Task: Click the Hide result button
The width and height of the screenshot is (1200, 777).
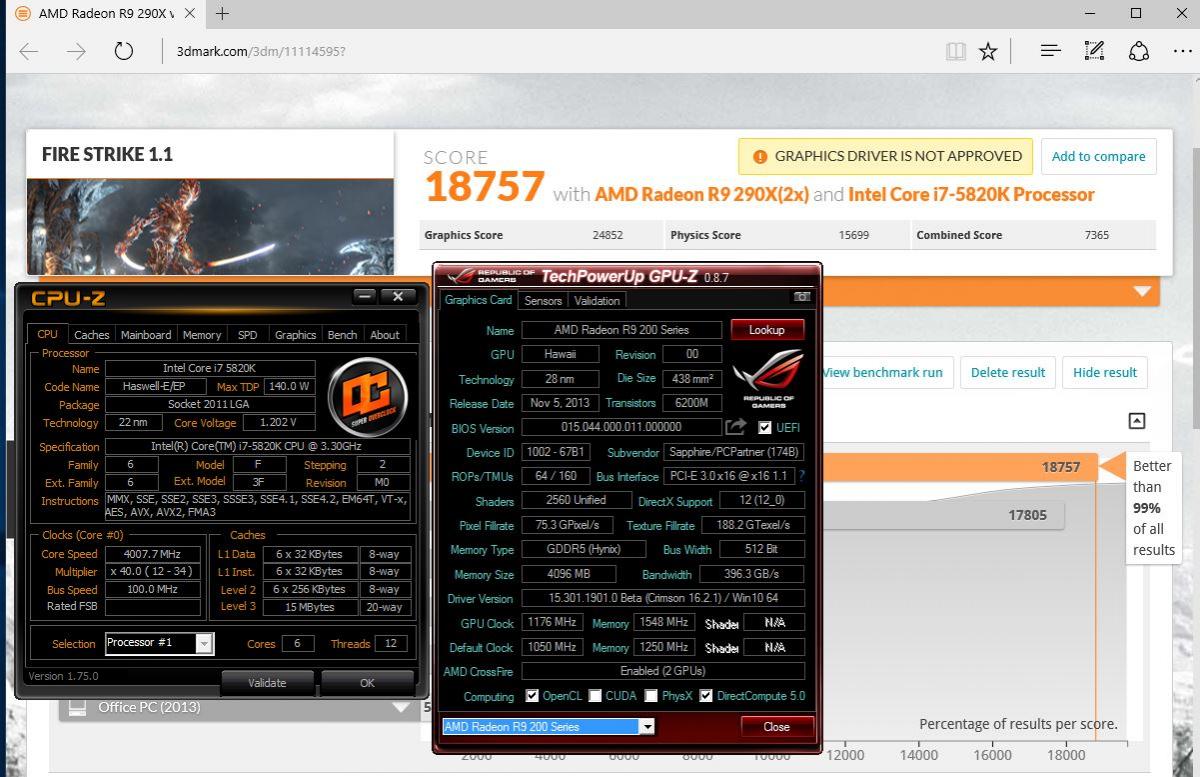Action: [x=1105, y=372]
